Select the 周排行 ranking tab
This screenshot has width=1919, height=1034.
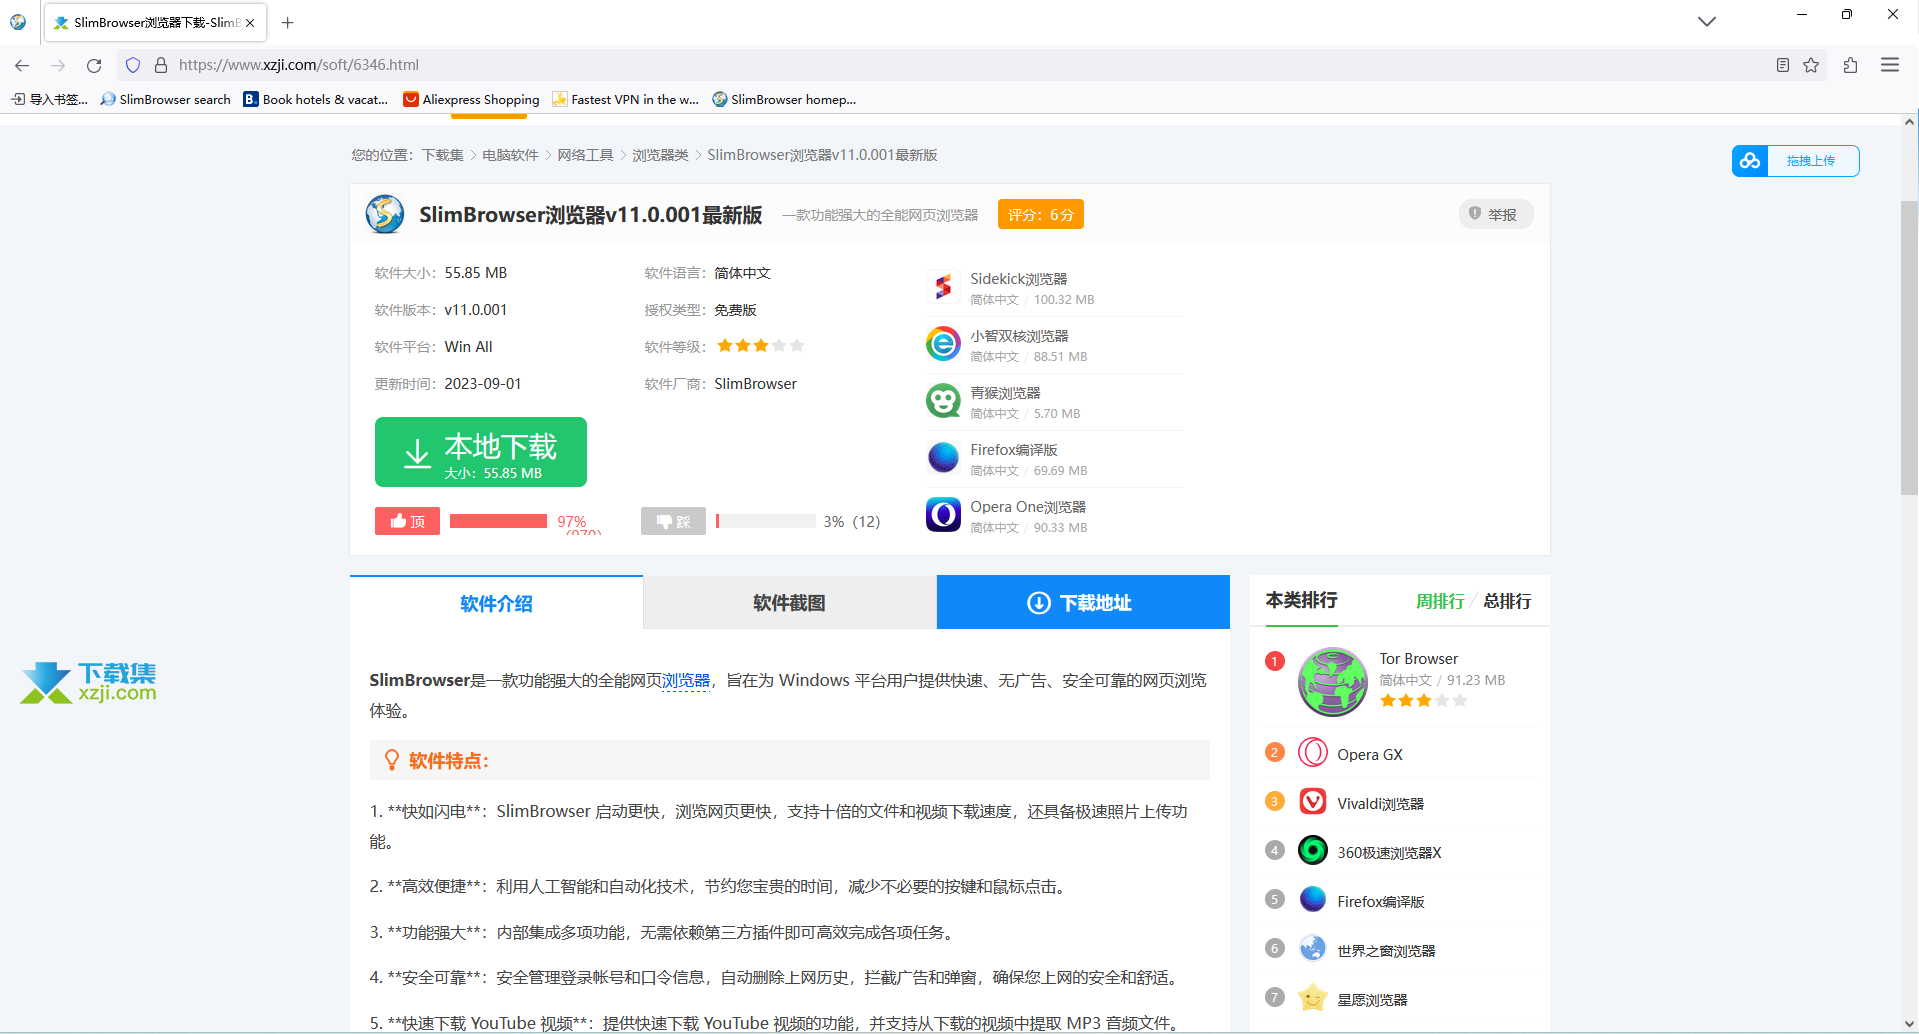click(1440, 601)
